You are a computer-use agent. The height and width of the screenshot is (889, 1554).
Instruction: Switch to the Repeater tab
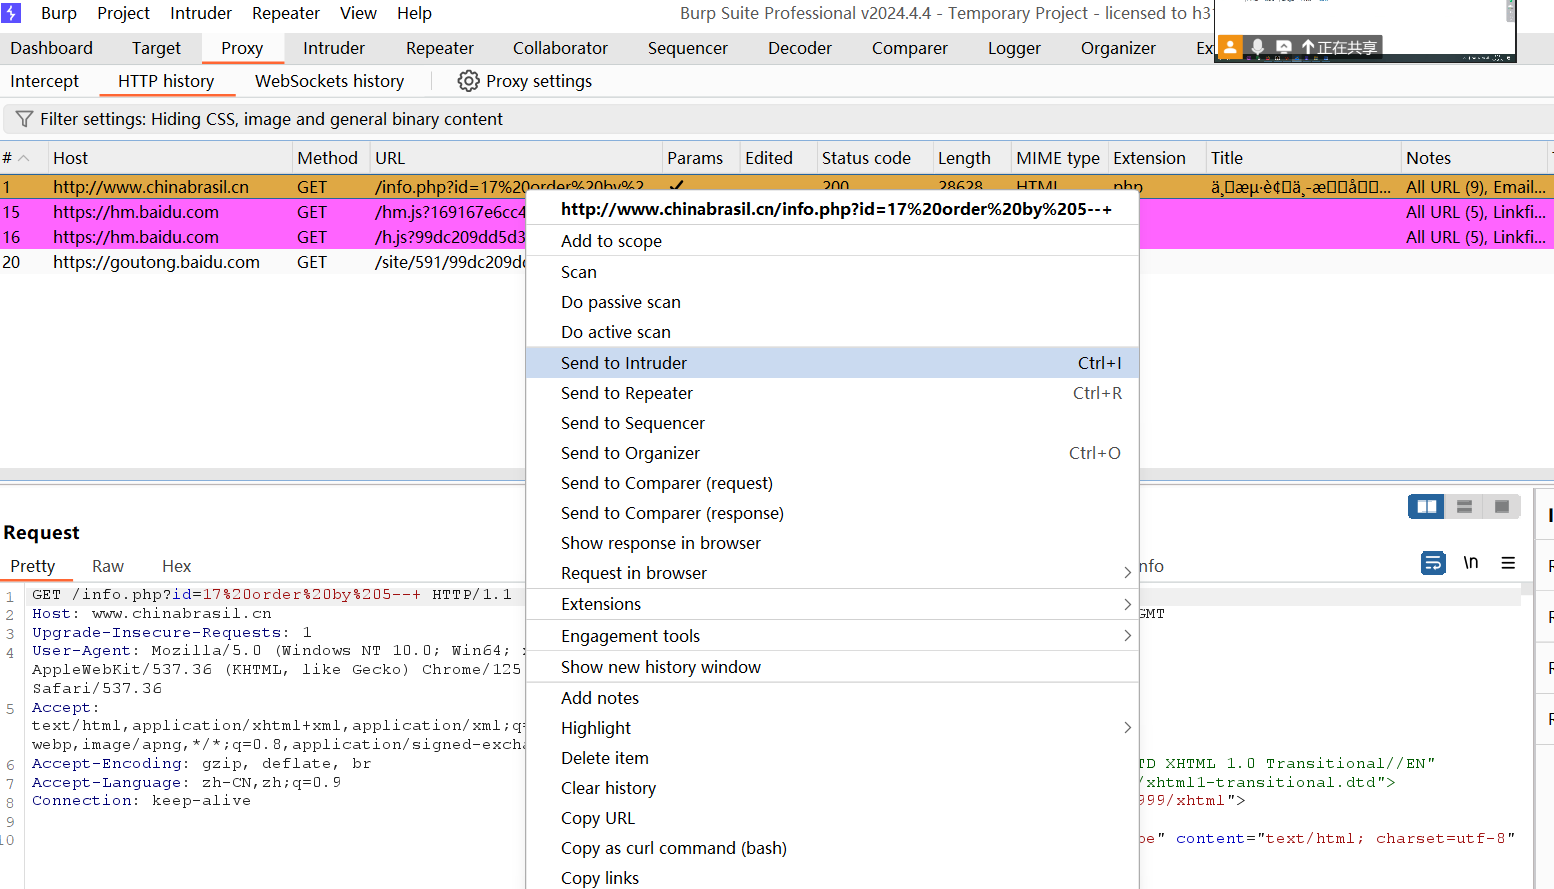click(x=440, y=48)
